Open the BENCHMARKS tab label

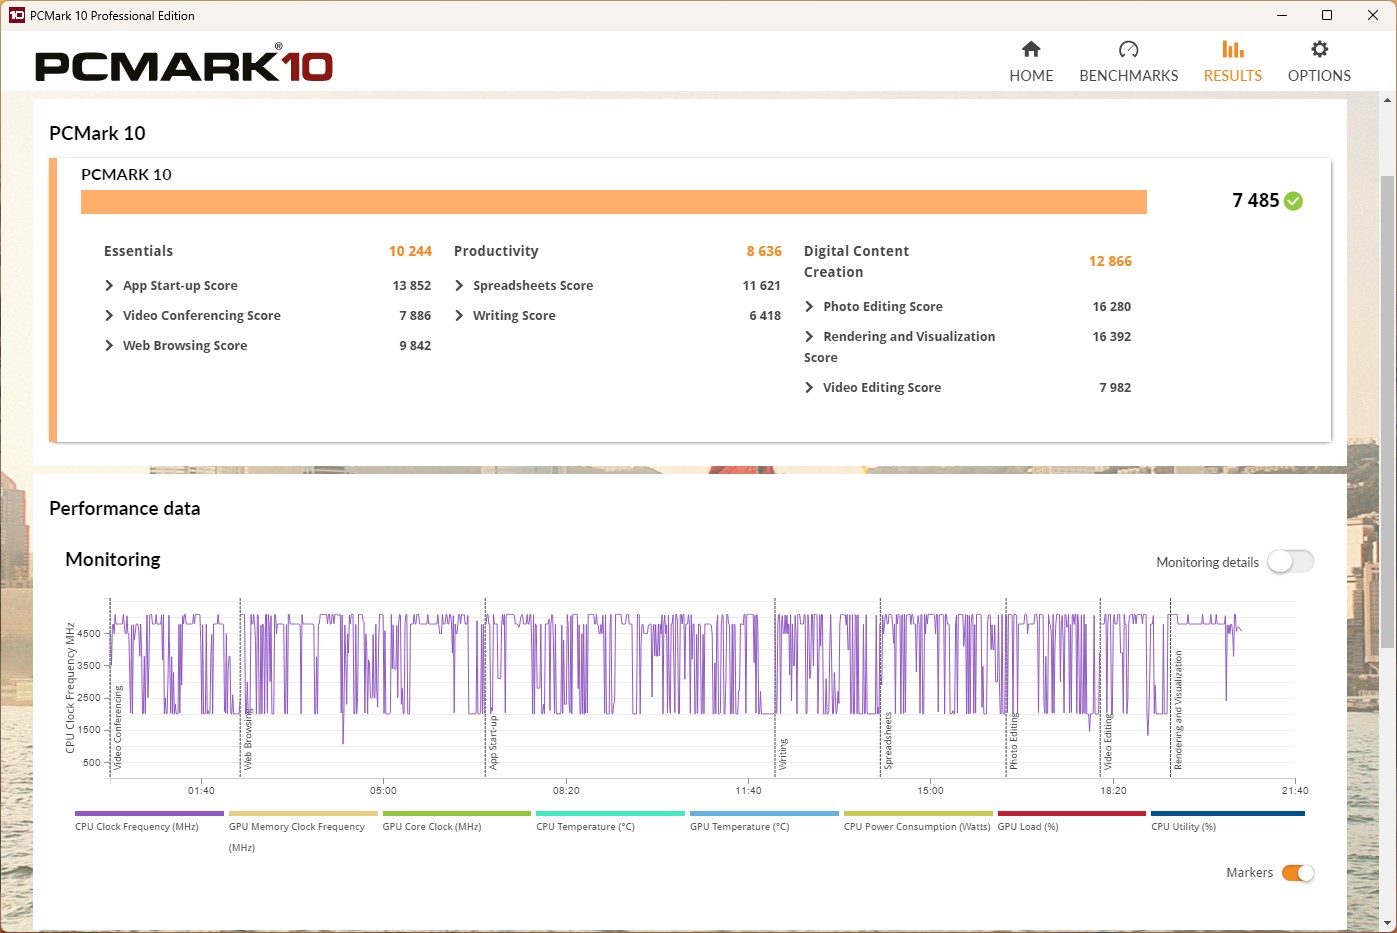tap(1128, 76)
